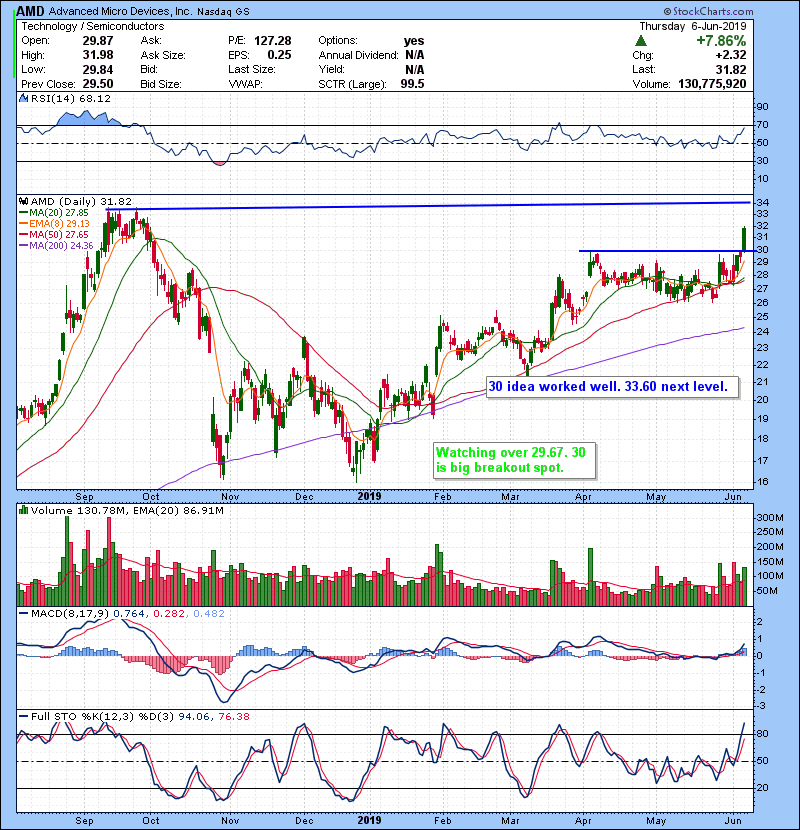Click the Last price 31.82 in header
800x830 pixels.
coord(731,69)
